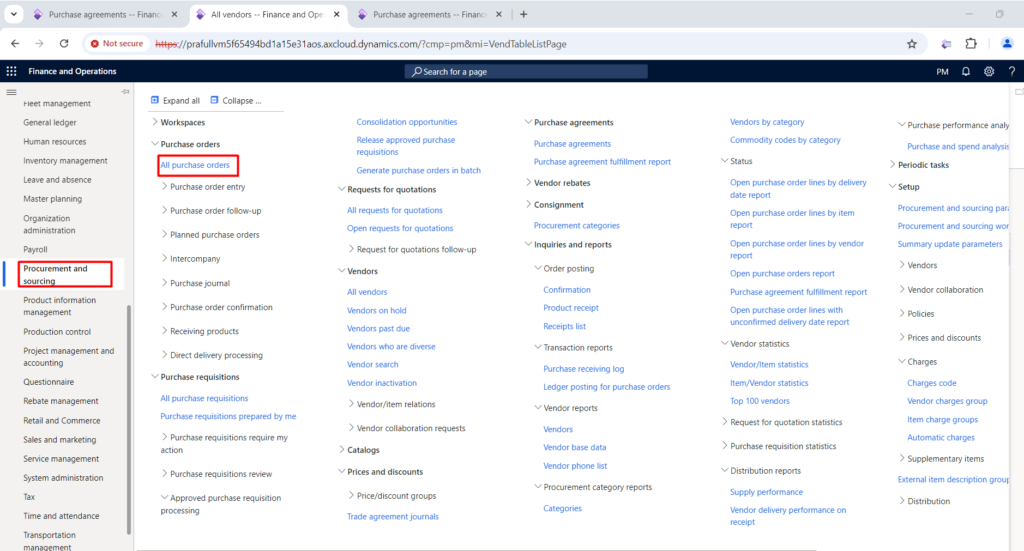Collapse the Purchase requisitions section
Image resolution: width=1024 pixels, height=551 pixels.
pyautogui.click(x=155, y=376)
